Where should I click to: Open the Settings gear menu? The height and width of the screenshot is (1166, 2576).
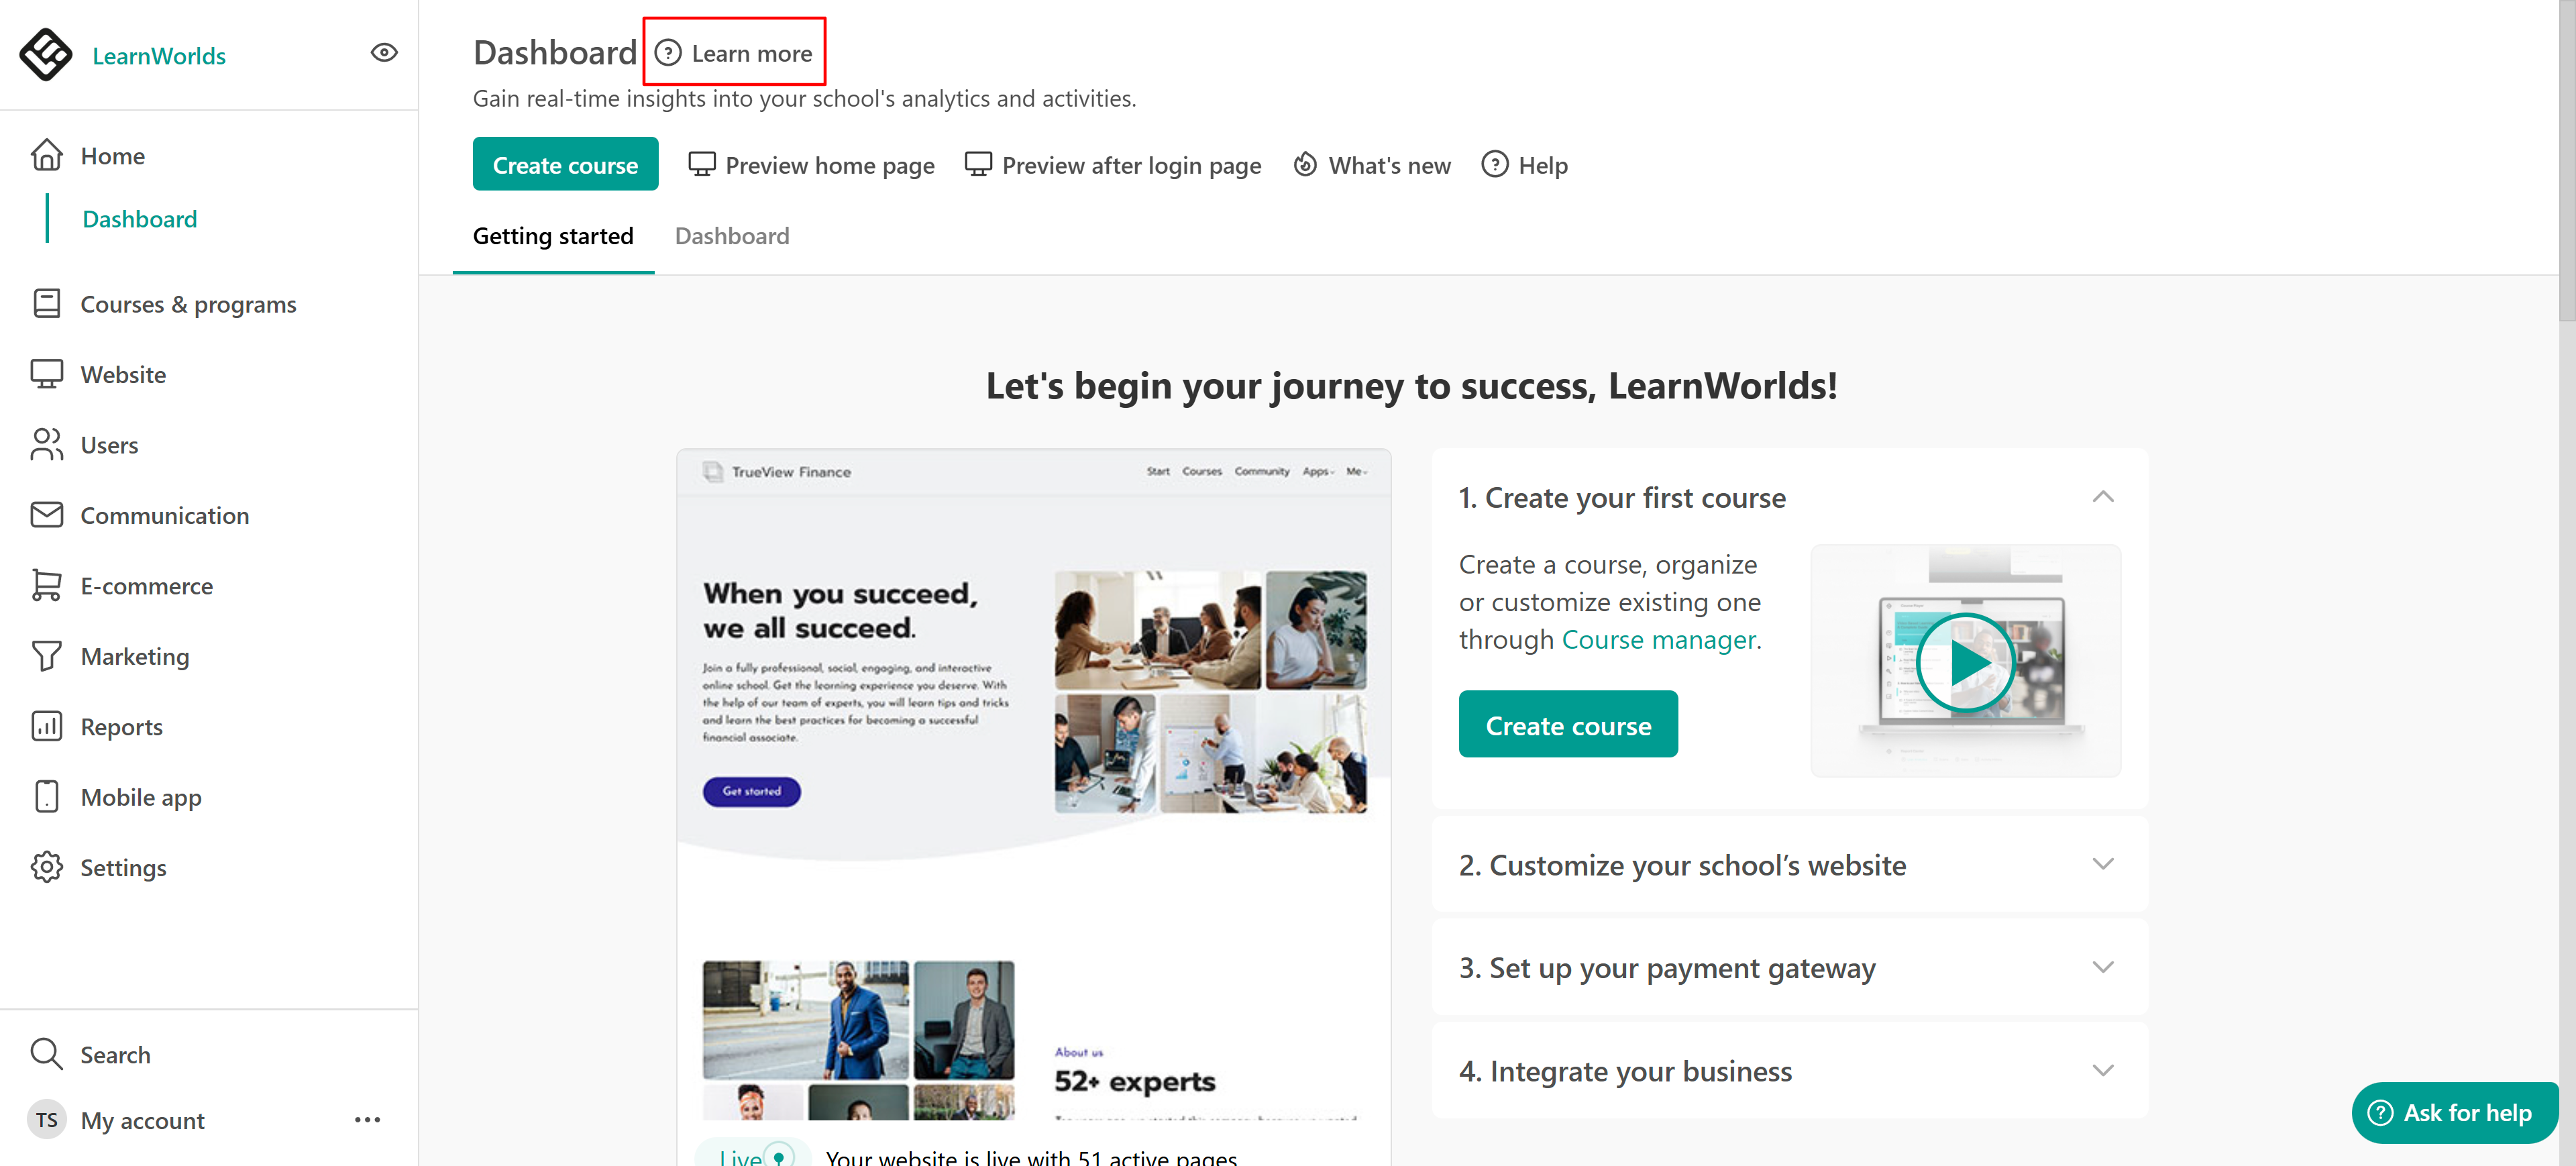pyautogui.click(x=122, y=868)
